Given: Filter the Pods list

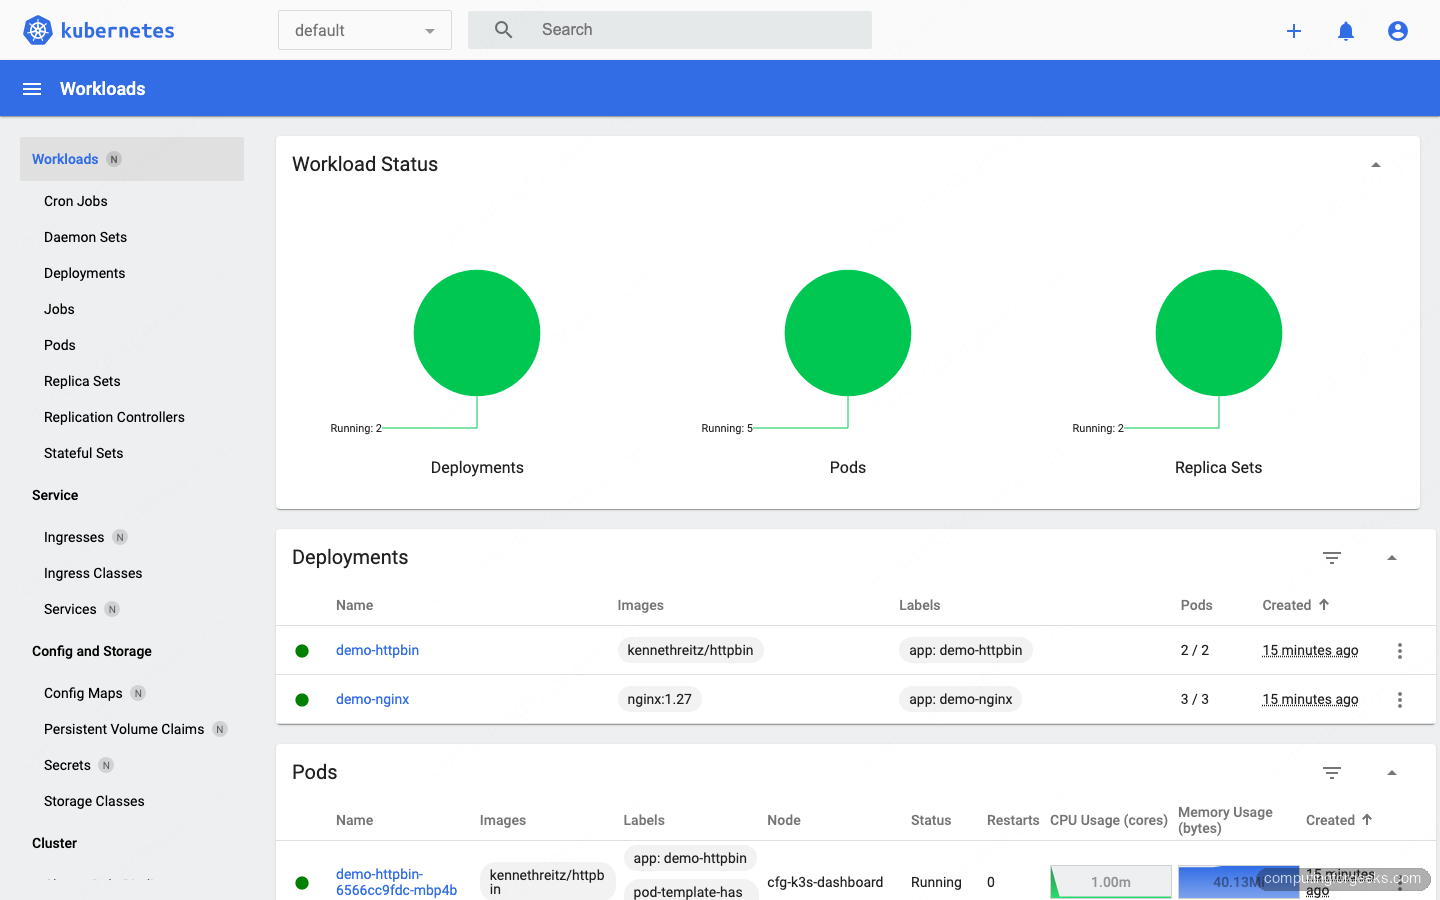Looking at the screenshot, I should pyautogui.click(x=1332, y=773).
